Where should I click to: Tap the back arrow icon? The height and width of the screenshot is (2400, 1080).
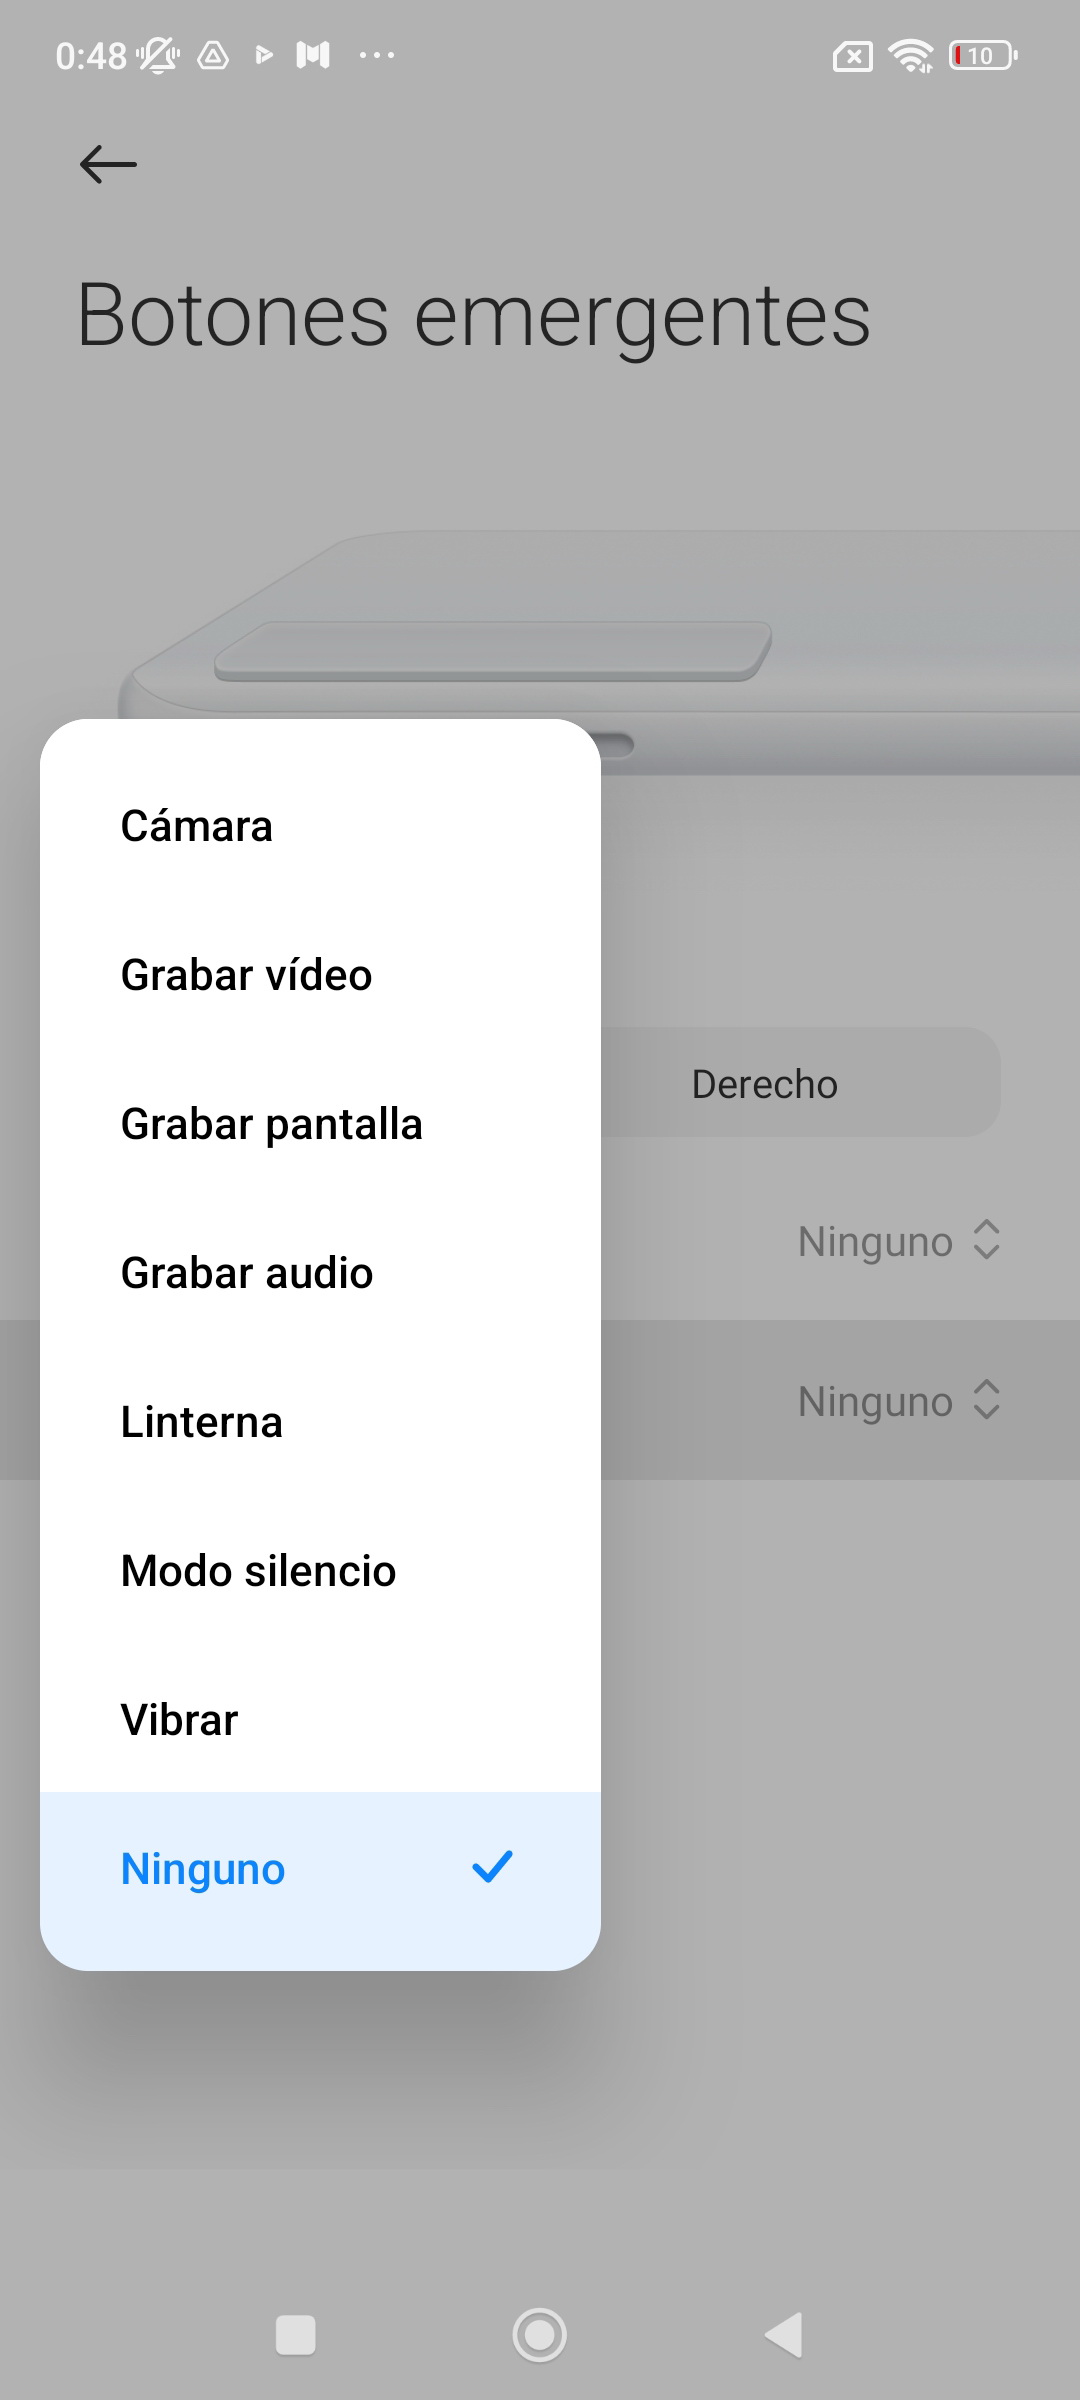pyautogui.click(x=108, y=164)
